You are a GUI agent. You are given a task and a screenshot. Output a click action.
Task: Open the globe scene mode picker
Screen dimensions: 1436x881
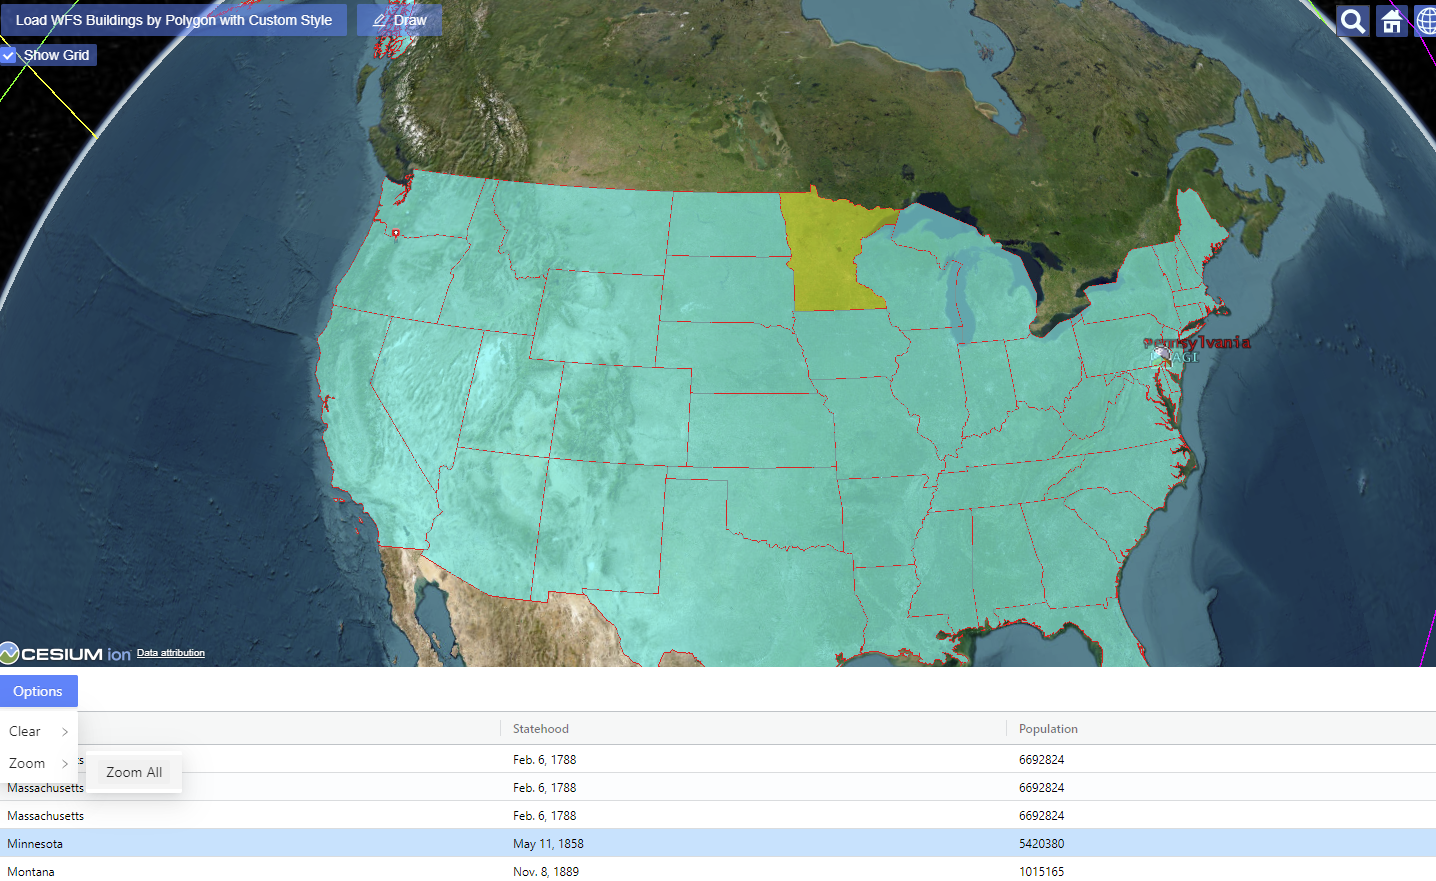coord(1426,20)
